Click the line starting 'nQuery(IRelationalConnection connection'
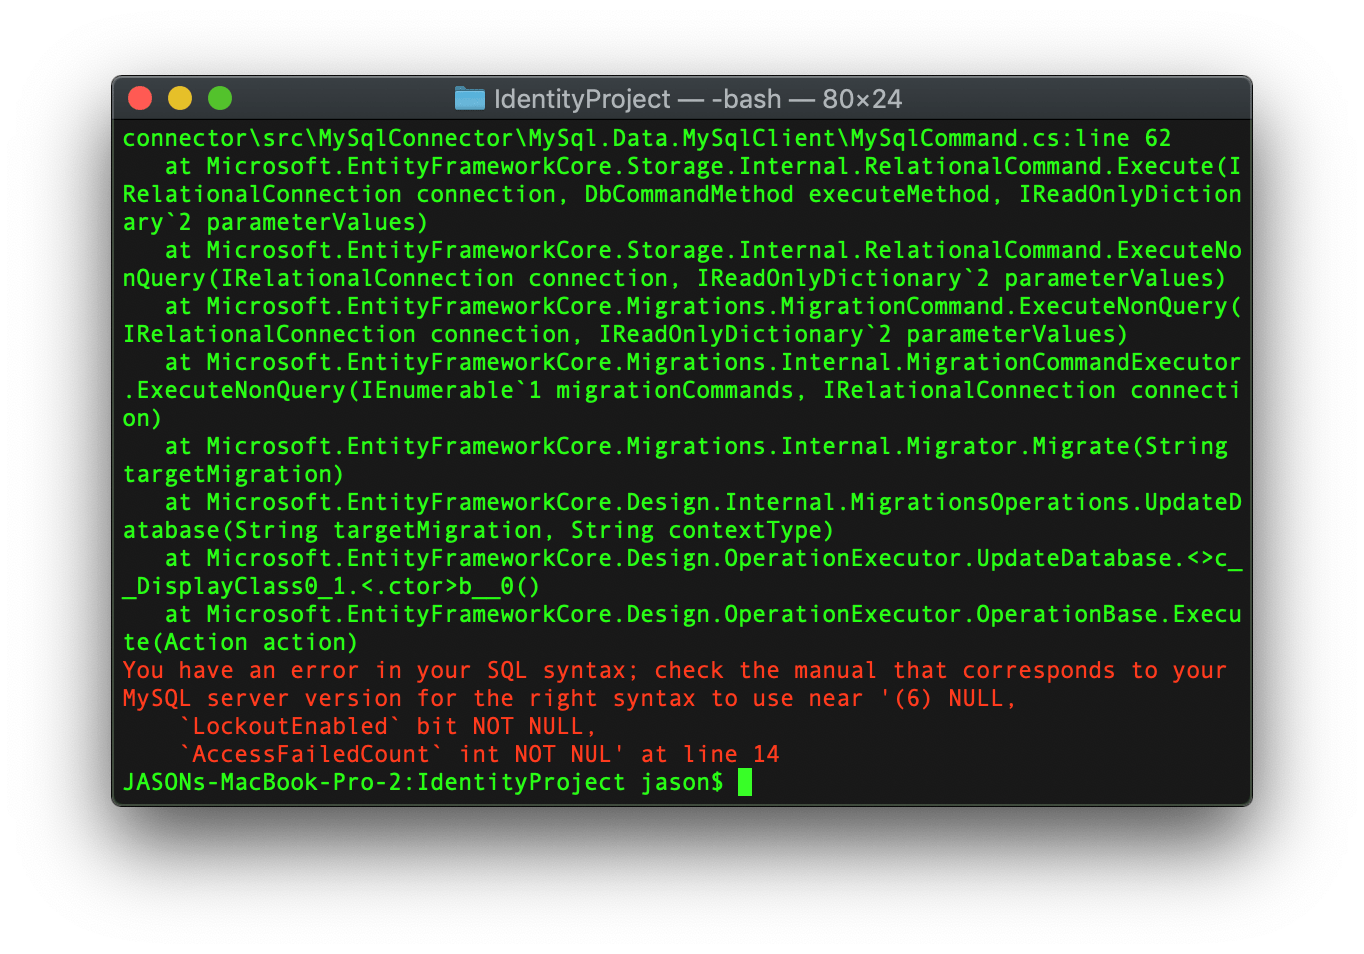Screen dimensions: 1364x954 click(x=674, y=278)
